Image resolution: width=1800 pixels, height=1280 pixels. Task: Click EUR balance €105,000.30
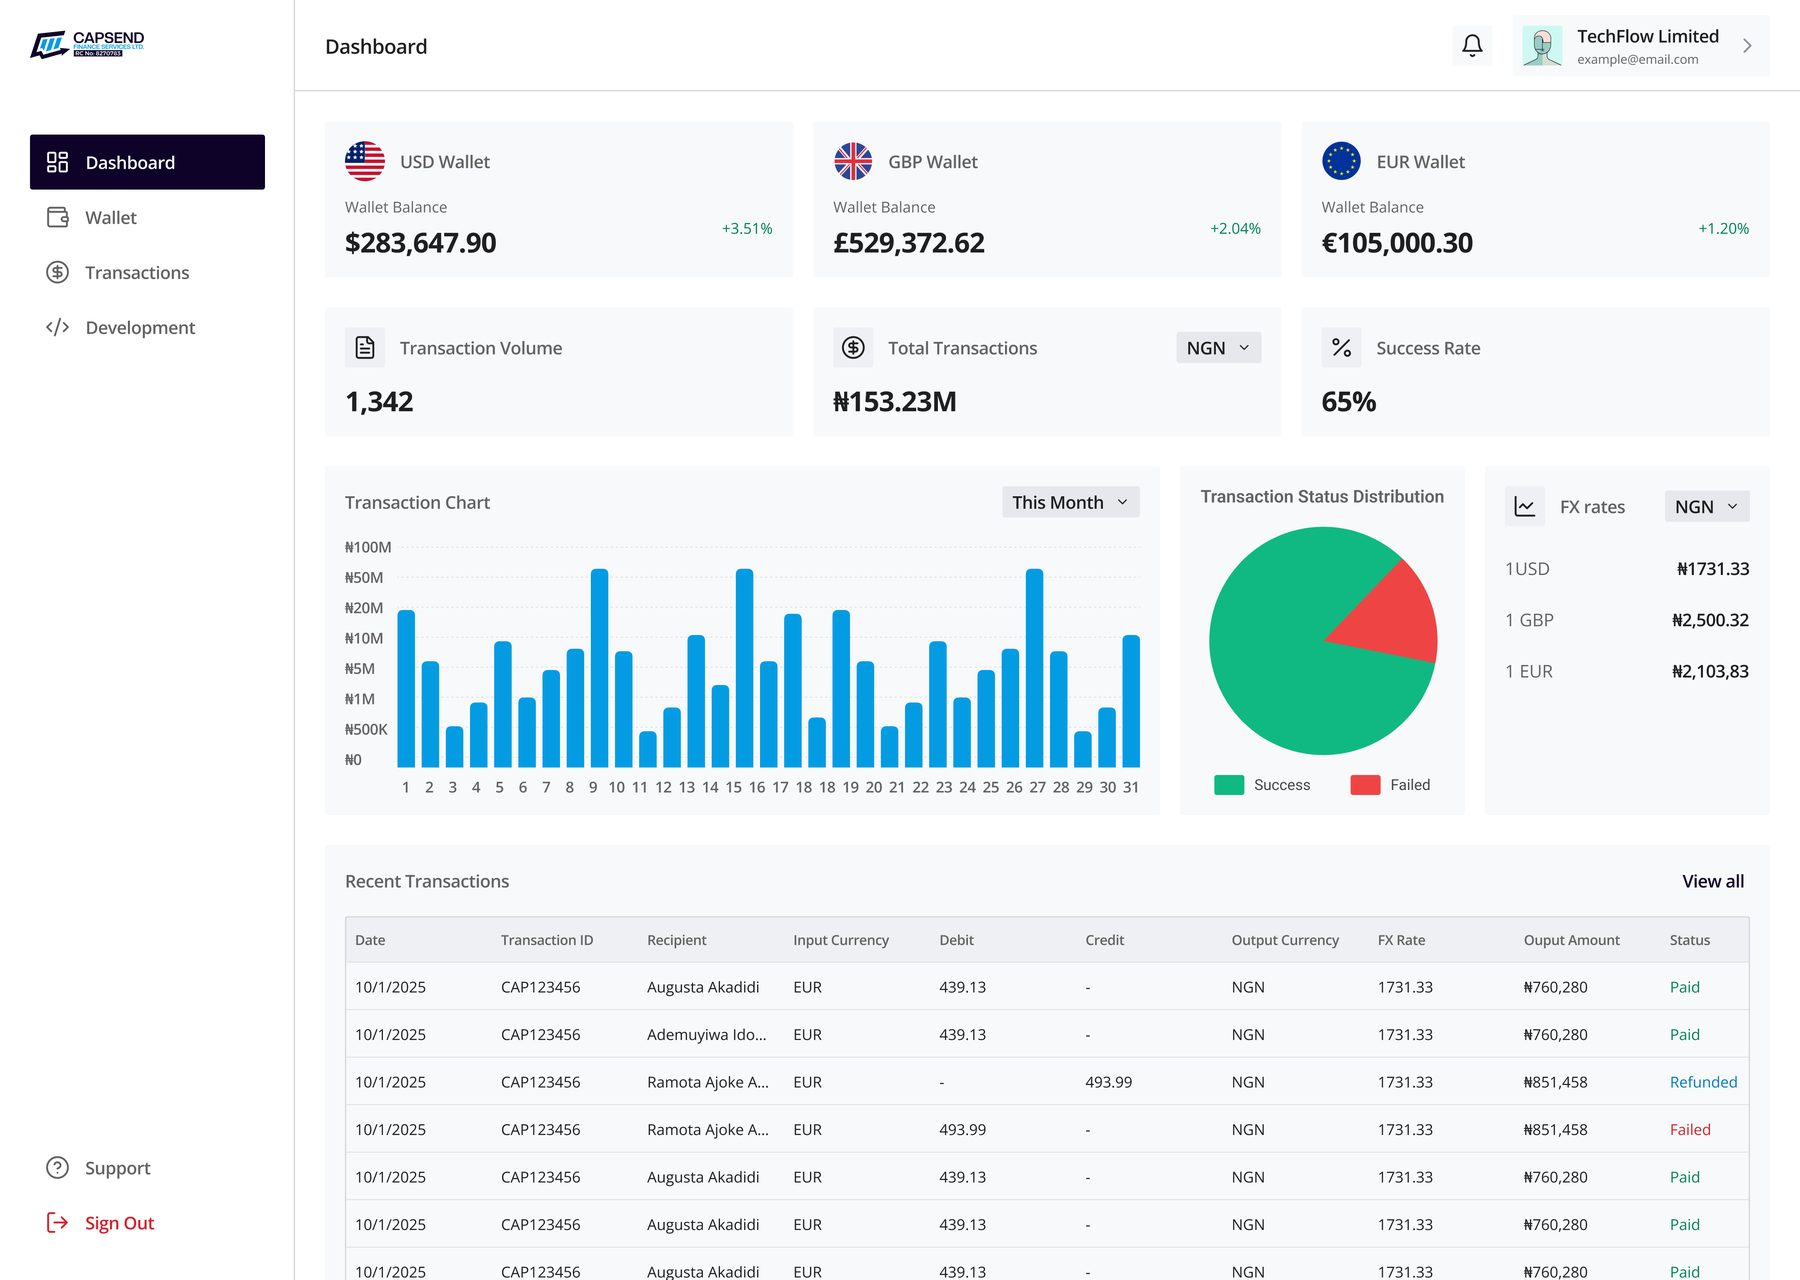click(1397, 243)
